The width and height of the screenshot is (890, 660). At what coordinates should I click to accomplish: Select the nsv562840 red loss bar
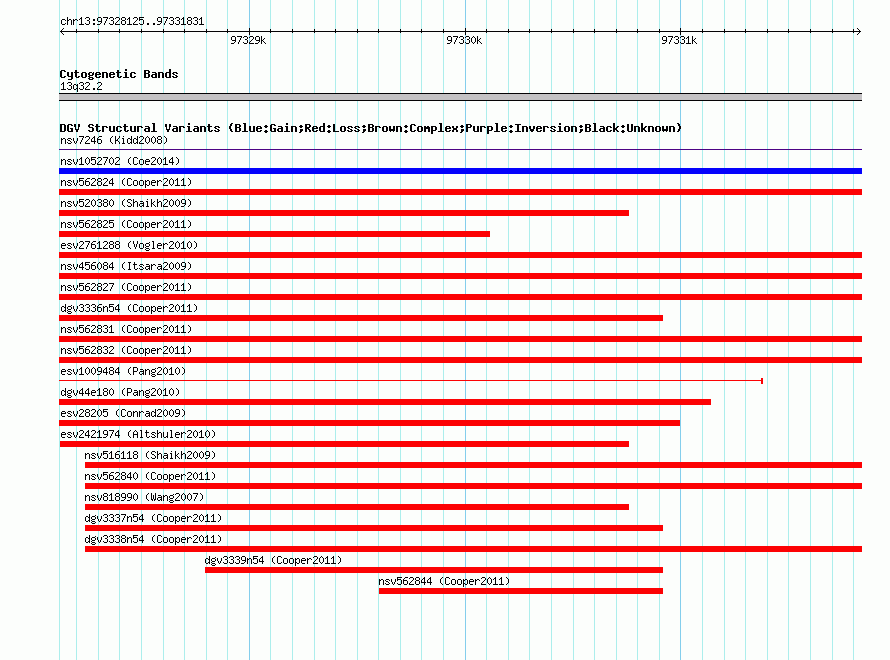point(473,486)
